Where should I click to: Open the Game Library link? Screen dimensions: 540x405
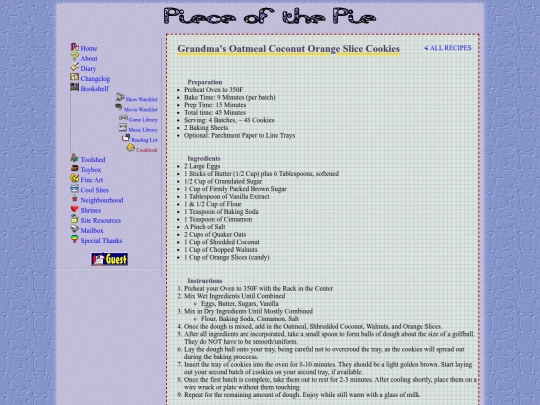click(143, 120)
